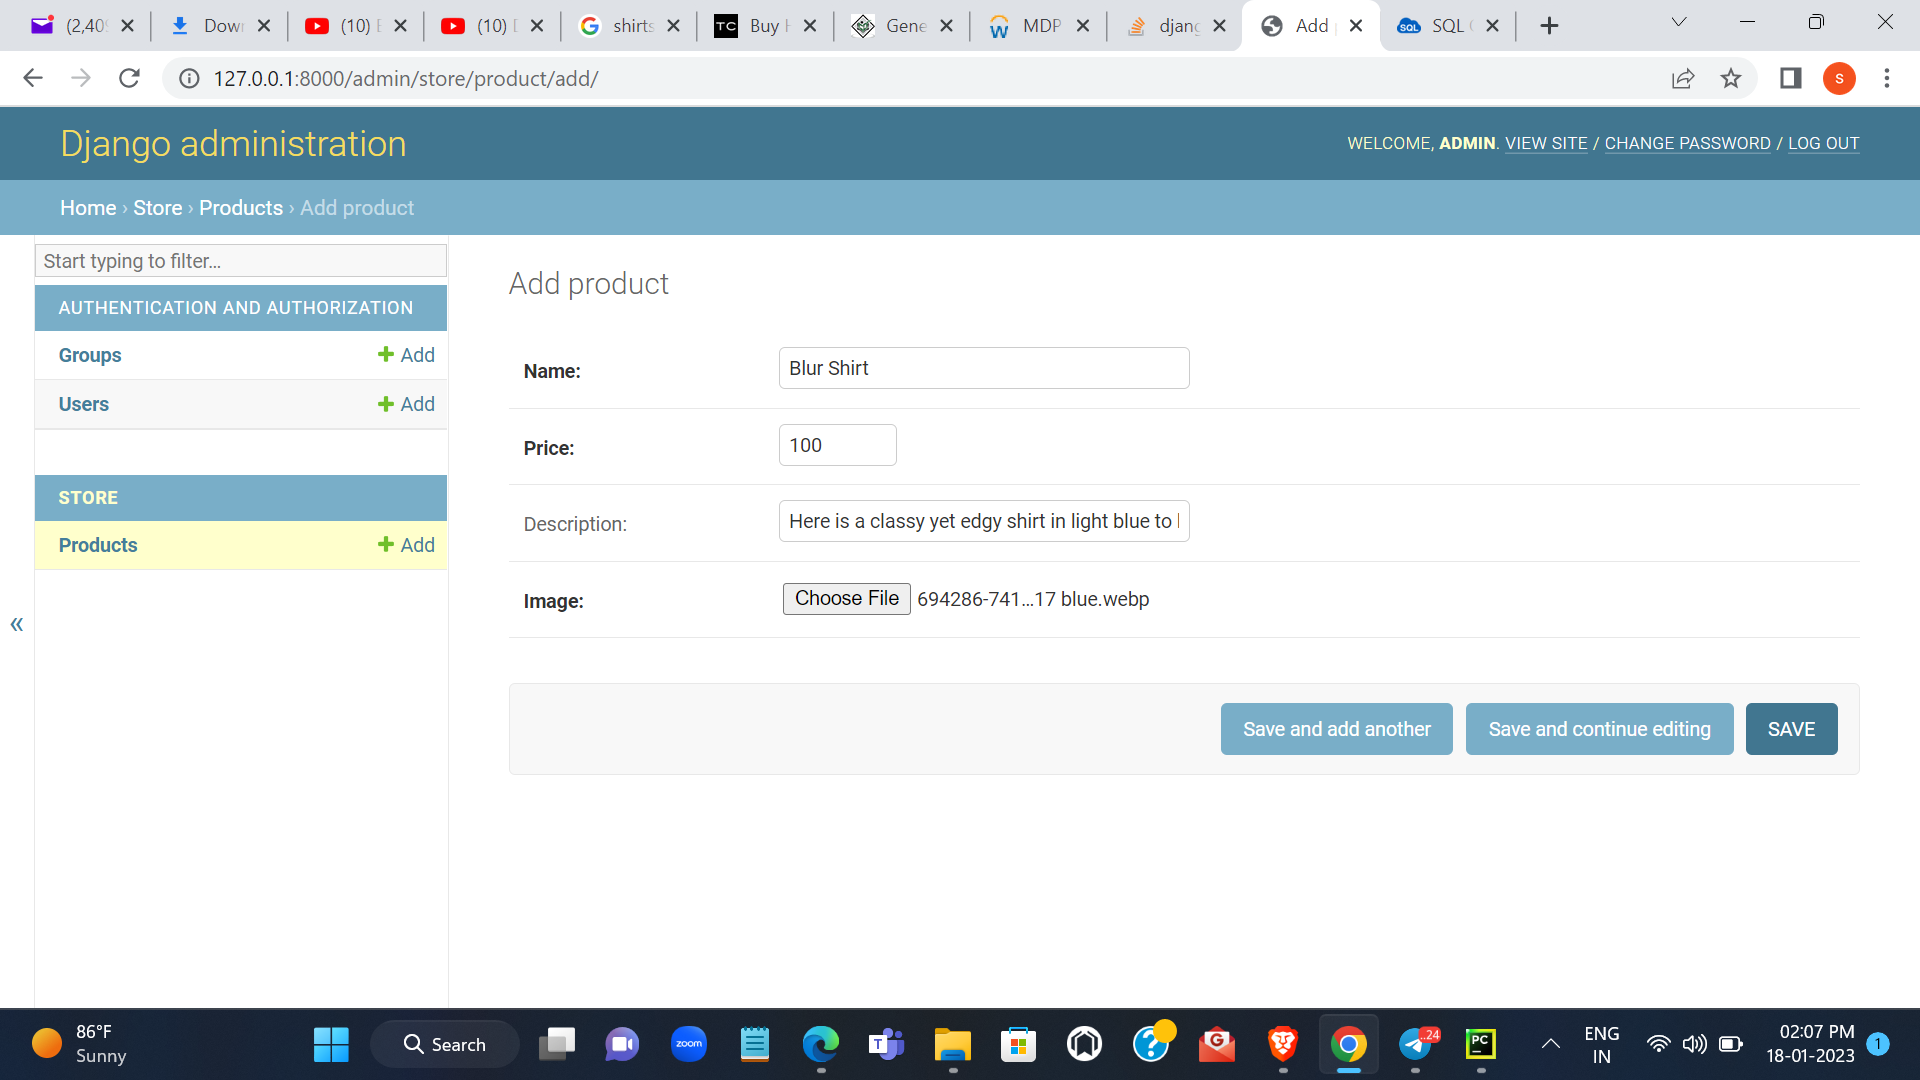Bookmark this page using the star icon
This screenshot has height=1080, width=1920.
pos(1731,78)
